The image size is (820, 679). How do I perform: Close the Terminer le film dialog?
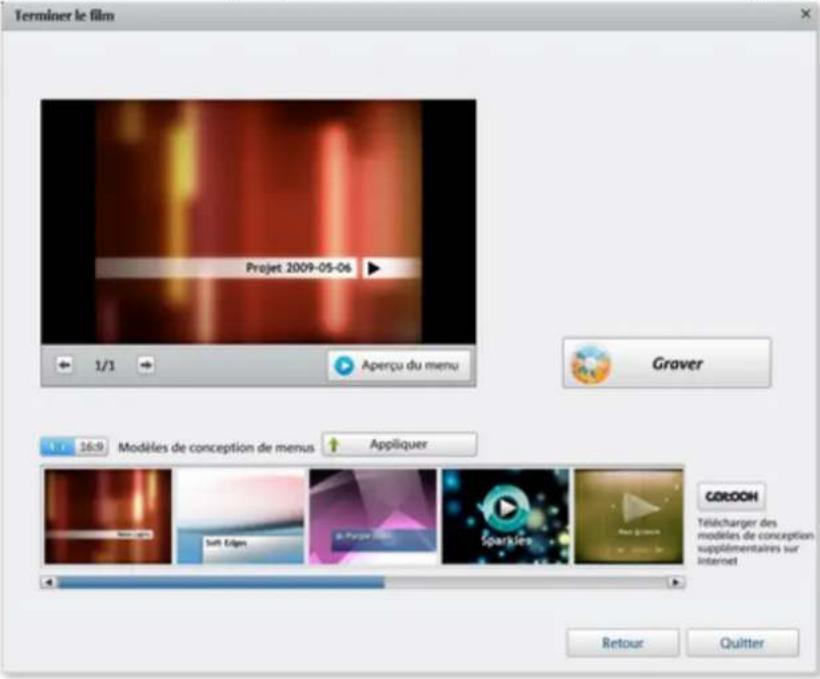point(806,14)
